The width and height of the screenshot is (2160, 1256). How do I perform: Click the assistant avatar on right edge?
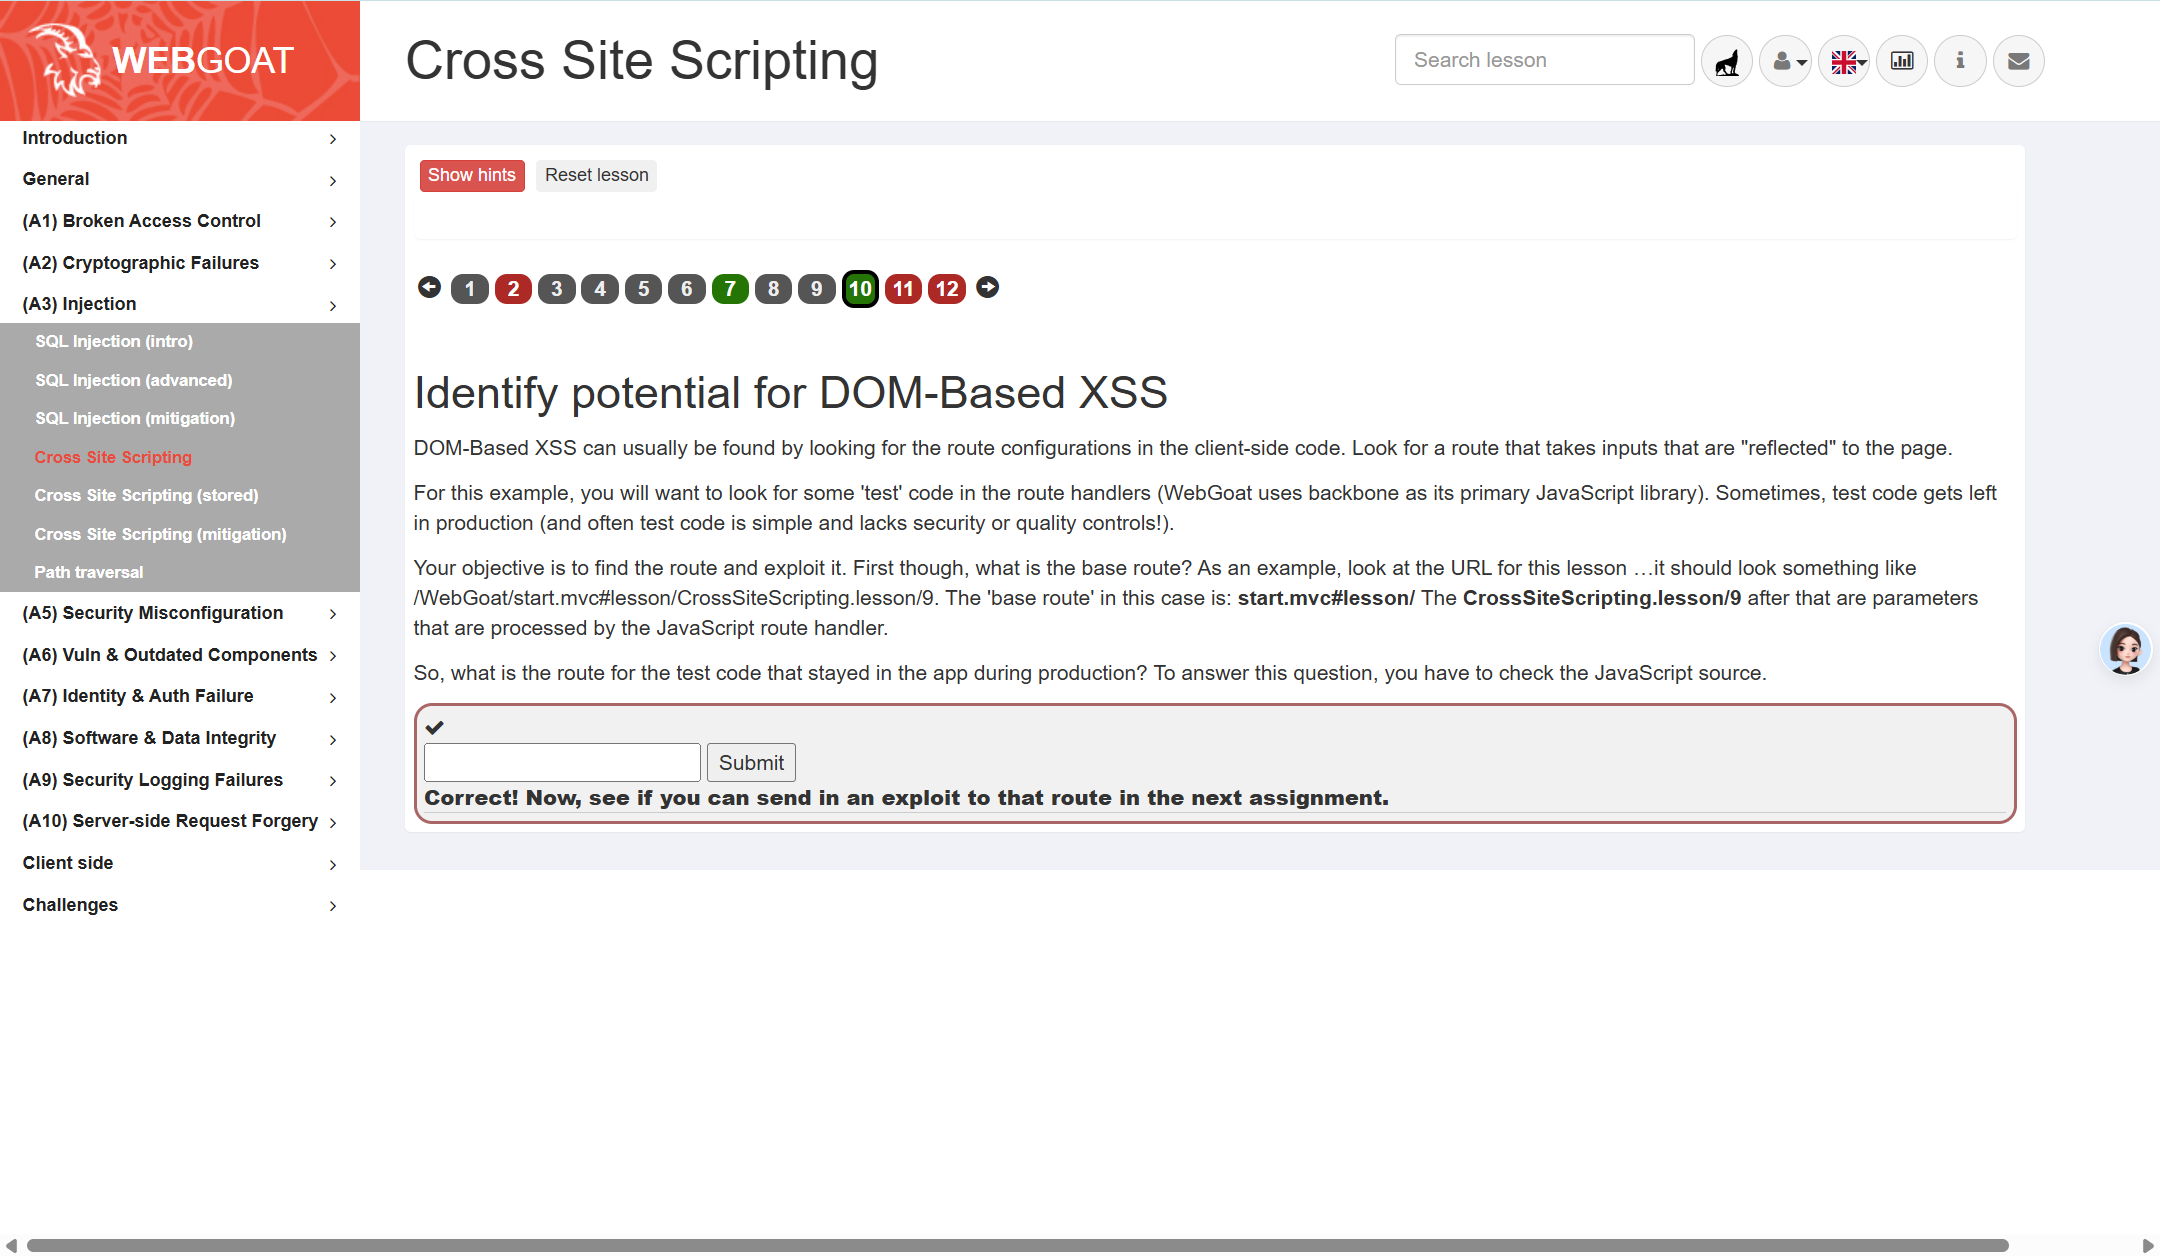[2125, 650]
